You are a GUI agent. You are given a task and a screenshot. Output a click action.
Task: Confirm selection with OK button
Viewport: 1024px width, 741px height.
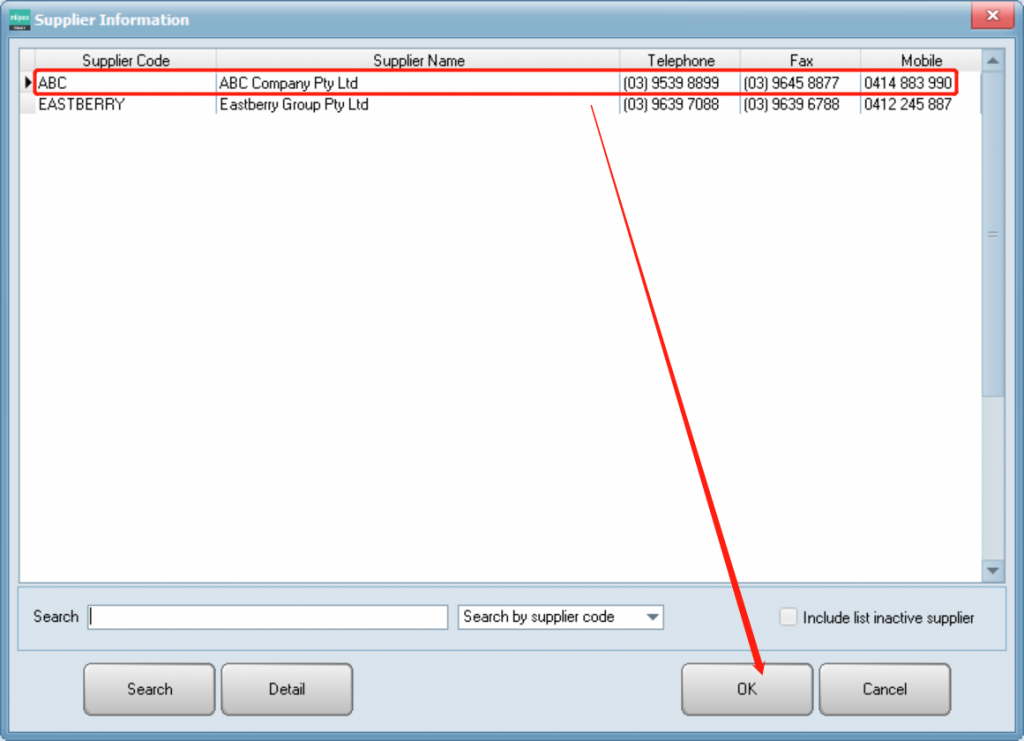pyautogui.click(x=746, y=689)
